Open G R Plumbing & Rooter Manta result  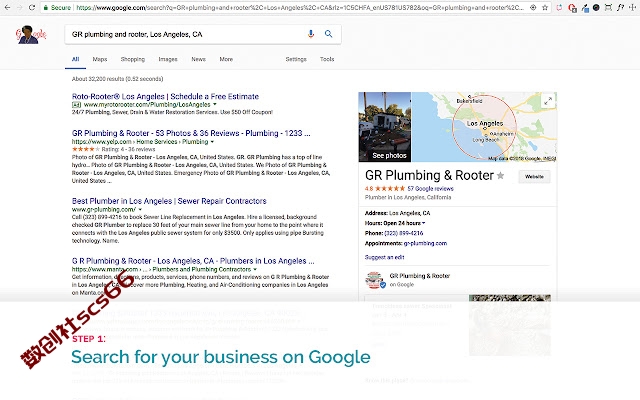193,261
